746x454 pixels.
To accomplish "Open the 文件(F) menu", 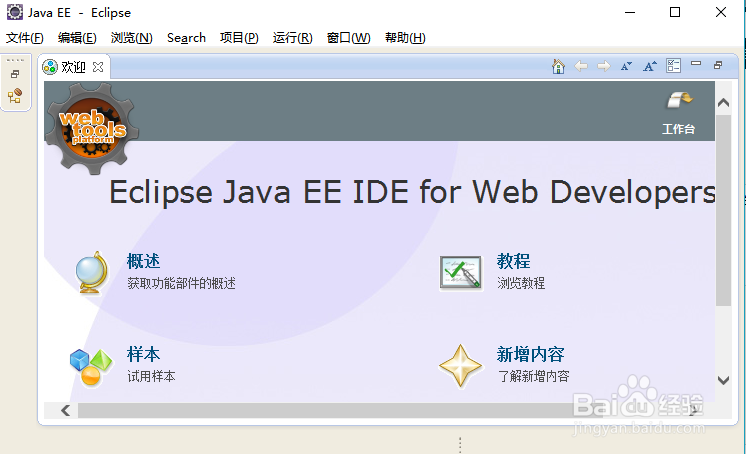I will point(25,38).
